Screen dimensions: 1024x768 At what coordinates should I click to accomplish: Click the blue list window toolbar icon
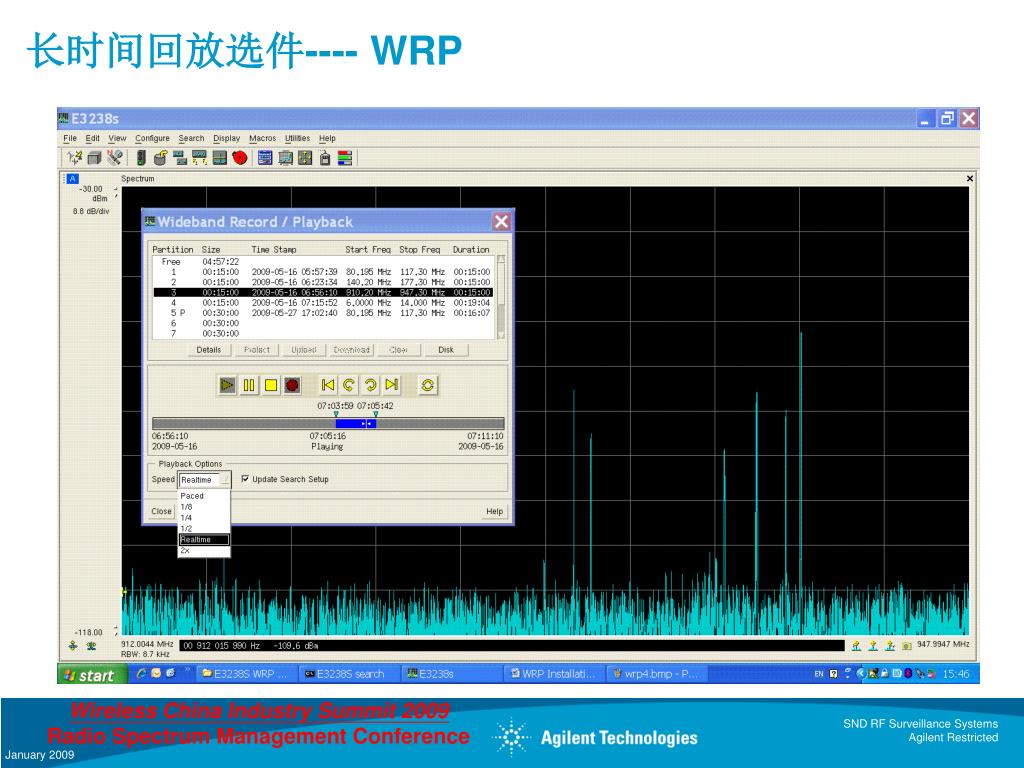(x=264, y=157)
